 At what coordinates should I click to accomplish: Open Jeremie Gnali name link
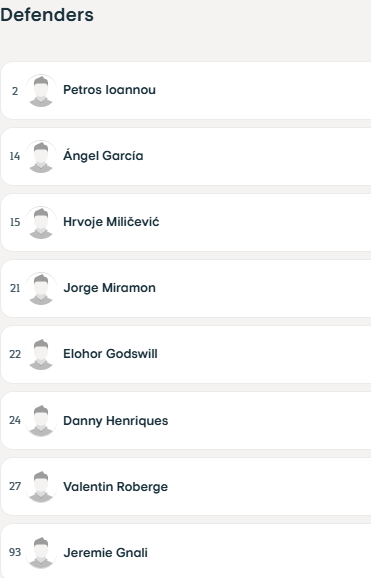pos(105,553)
